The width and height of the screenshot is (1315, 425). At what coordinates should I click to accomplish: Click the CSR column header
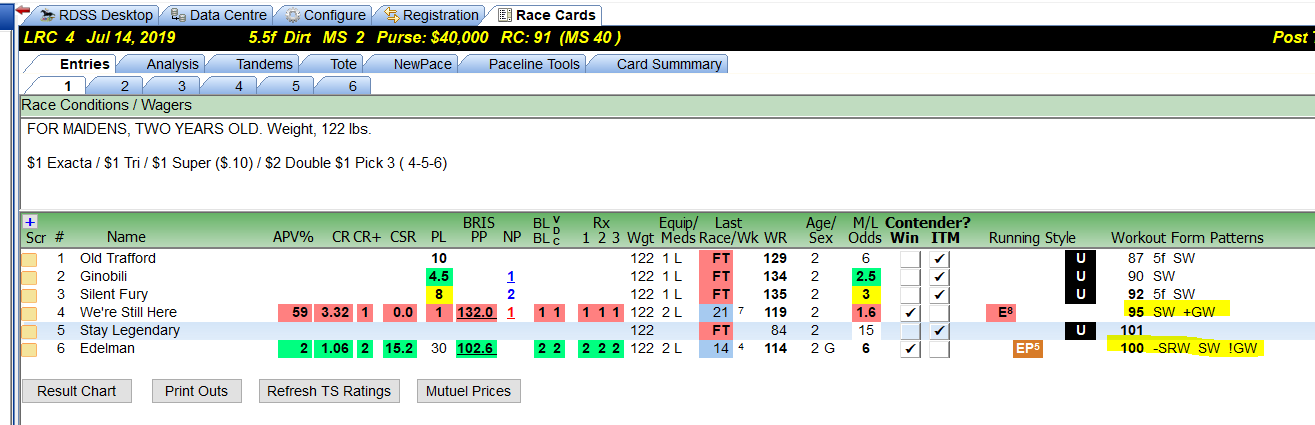[403, 238]
